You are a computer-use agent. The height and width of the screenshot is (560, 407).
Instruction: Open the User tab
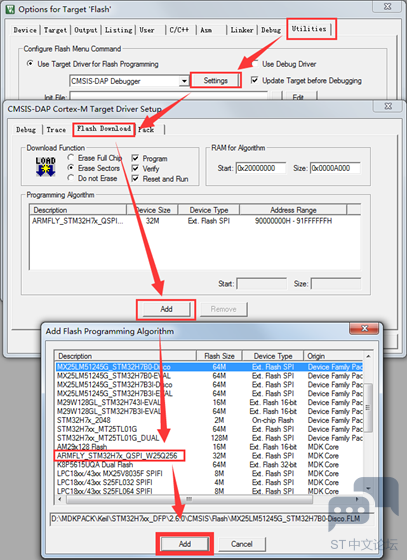click(147, 30)
